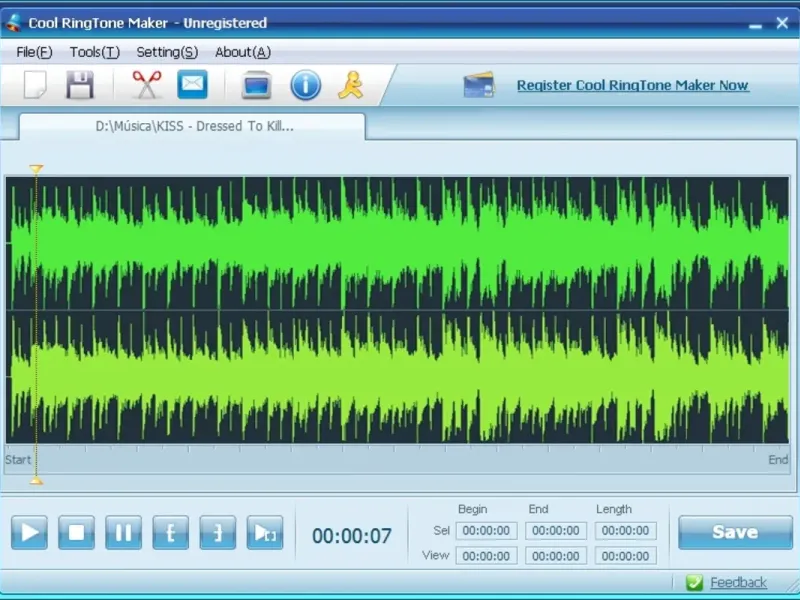
Task: Open the File(F) menu
Action: pyautogui.click(x=34, y=52)
